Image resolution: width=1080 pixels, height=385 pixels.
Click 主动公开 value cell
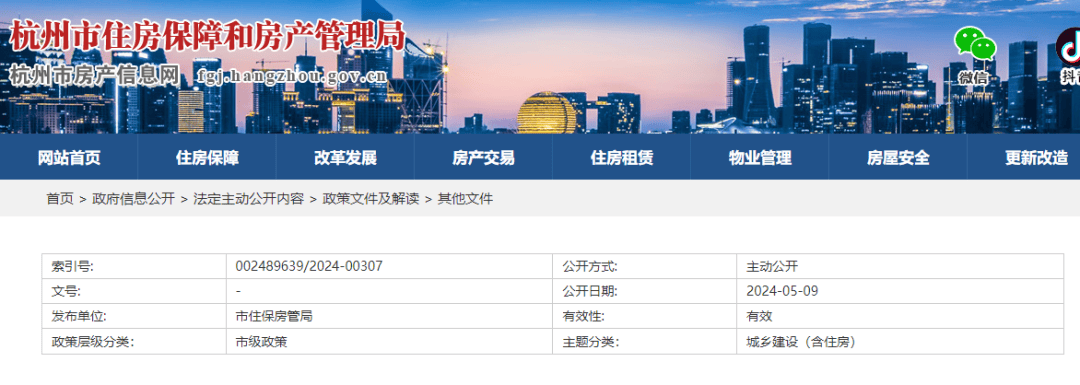pos(900,266)
